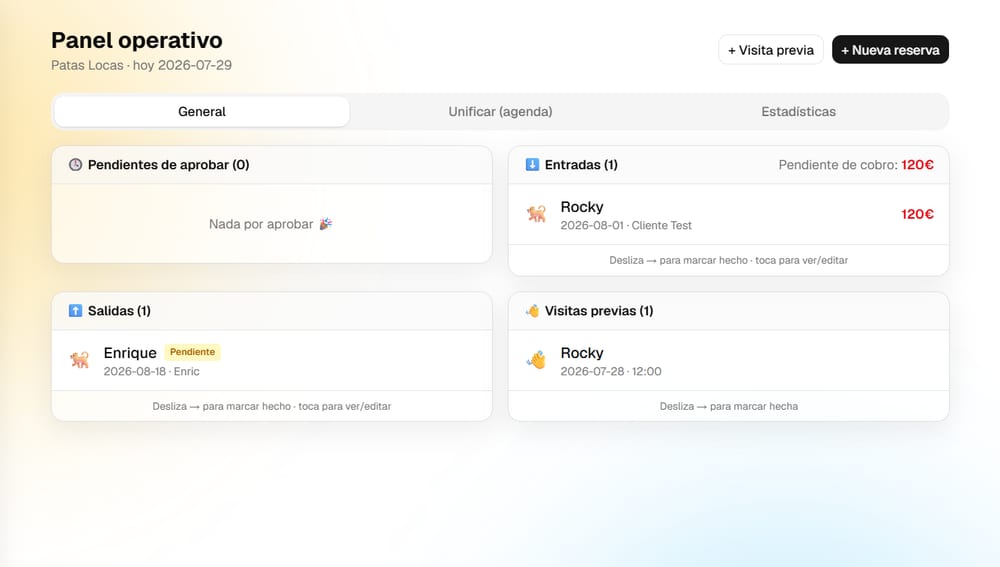1000x567 pixels.
Task: Click the blue up-arrow Salidas icon
Action: click(x=75, y=311)
